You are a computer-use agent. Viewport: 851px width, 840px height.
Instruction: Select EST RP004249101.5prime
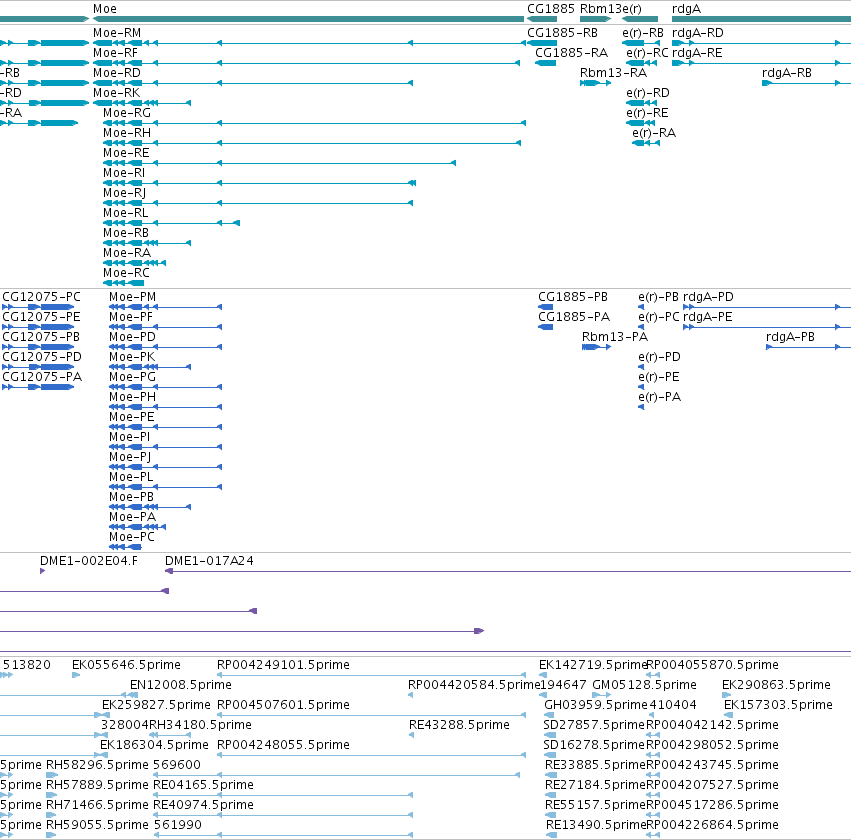tap(283, 665)
